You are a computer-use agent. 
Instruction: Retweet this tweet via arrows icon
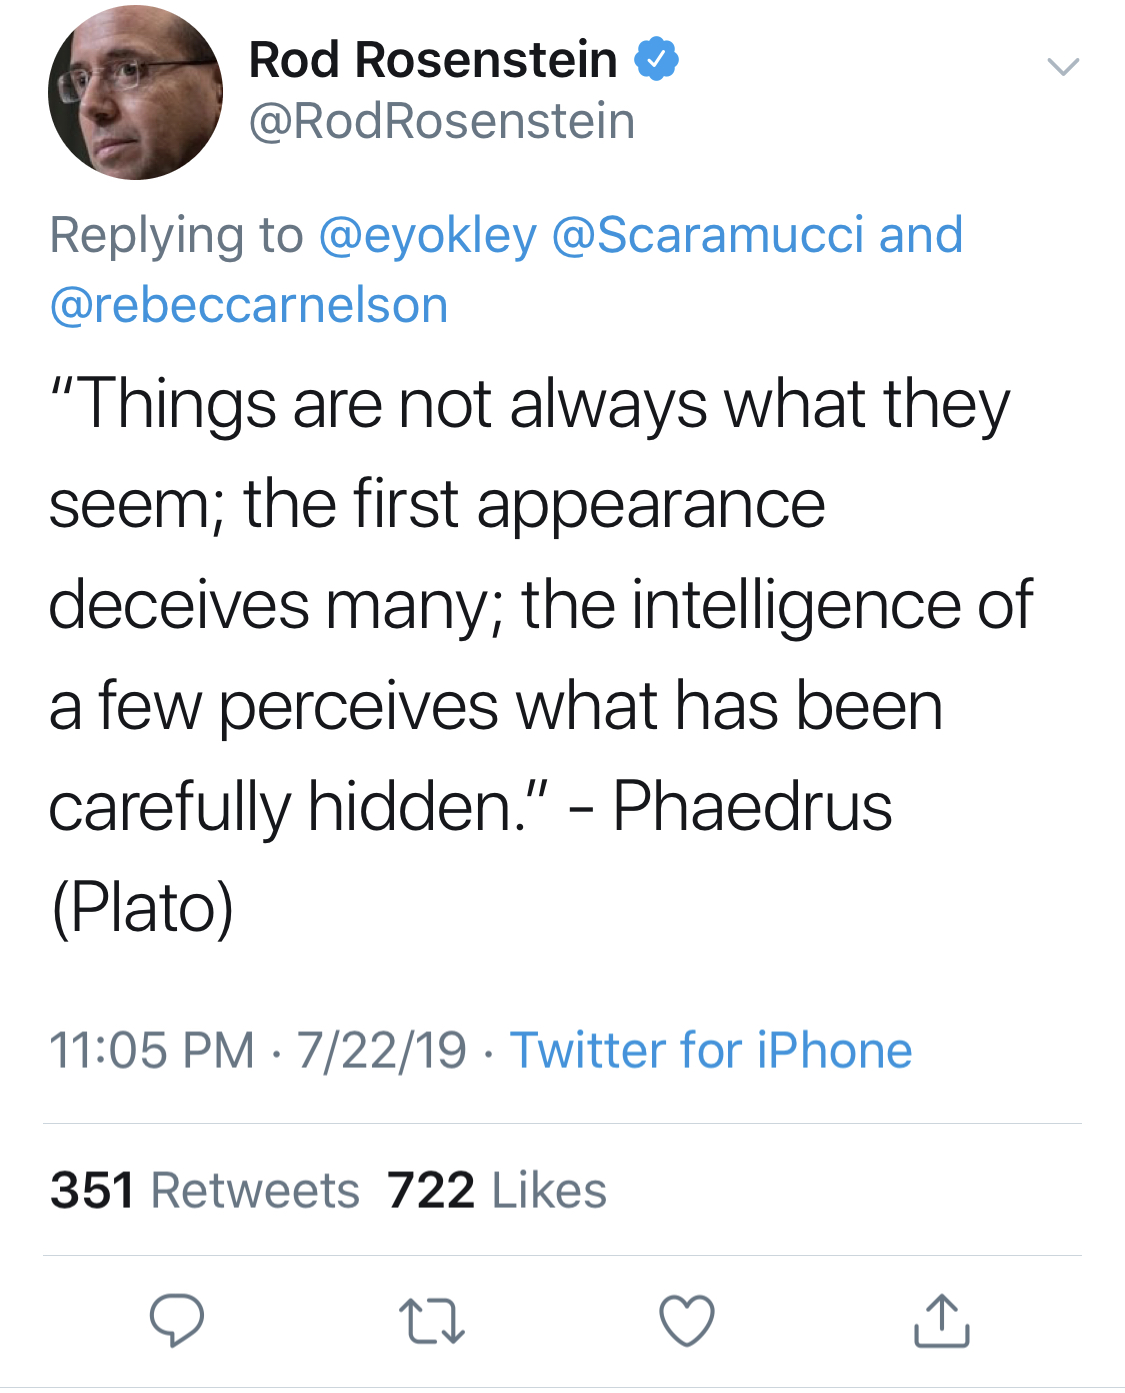pyautogui.click(x=431, y=1320)
